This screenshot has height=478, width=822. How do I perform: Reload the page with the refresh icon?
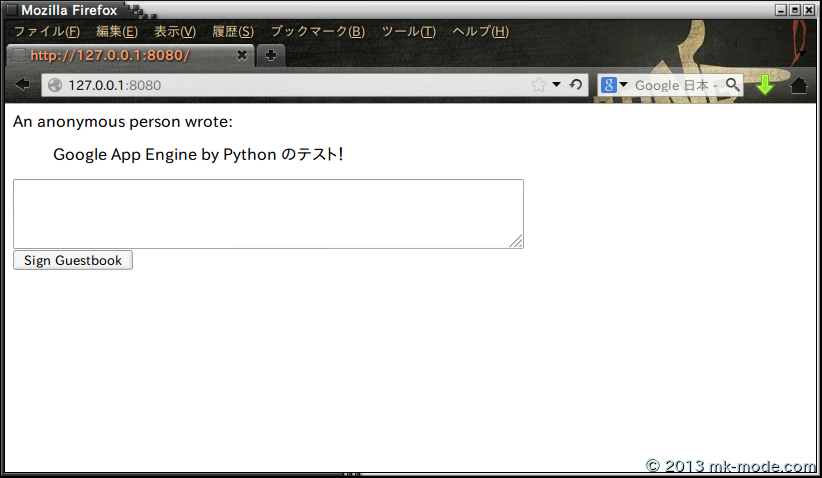[576, 85]
